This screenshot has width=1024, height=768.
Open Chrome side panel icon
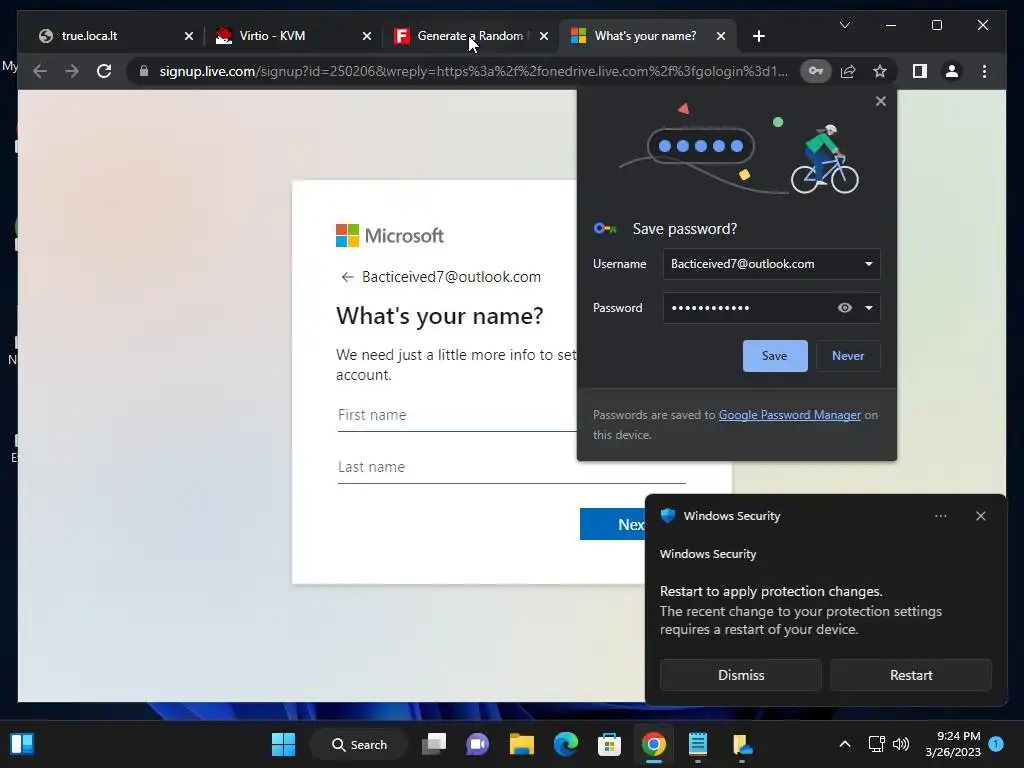[x=920, y=71]
